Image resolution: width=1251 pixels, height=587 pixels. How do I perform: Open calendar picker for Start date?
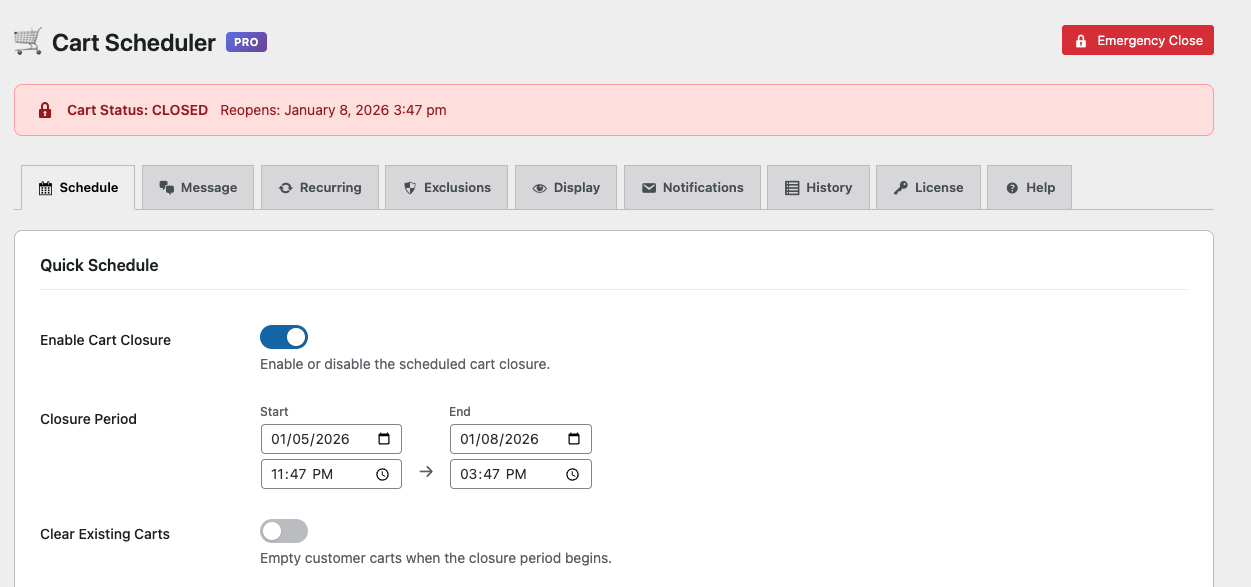pyautogui.click(x=384, y=439)
